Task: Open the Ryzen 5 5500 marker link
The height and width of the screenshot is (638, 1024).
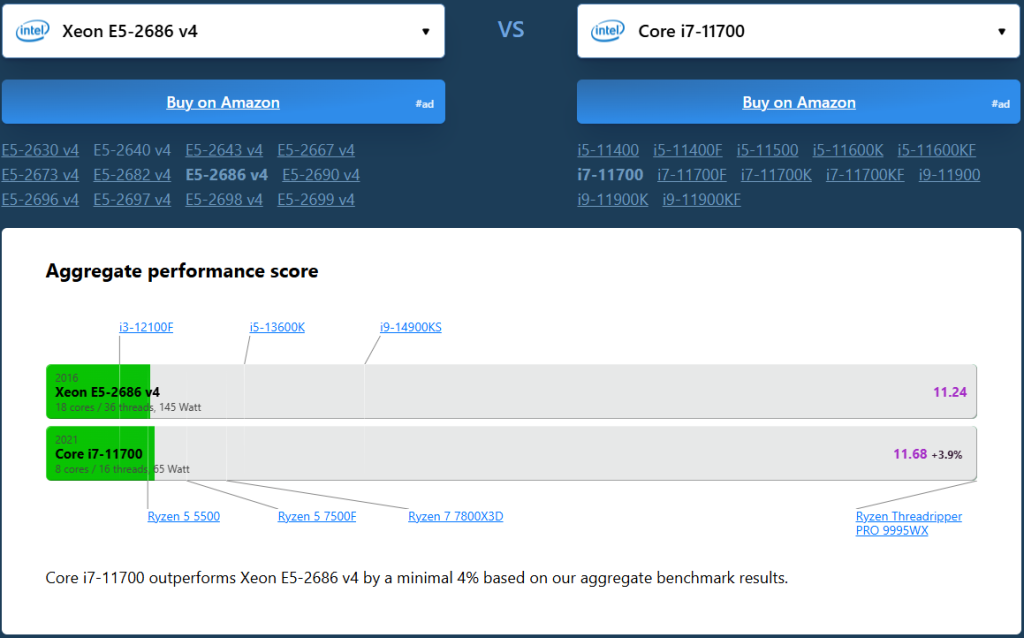Action: point(184,517)
